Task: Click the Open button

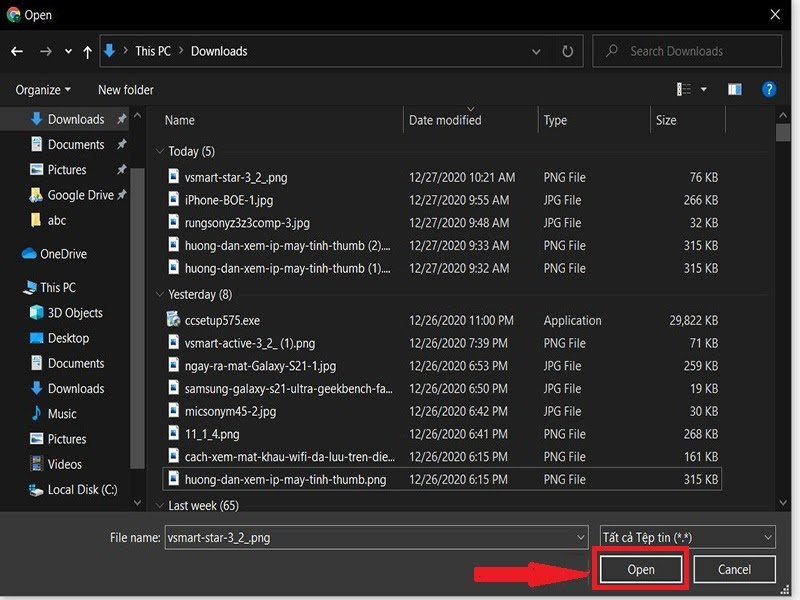Action: (640, 569)
